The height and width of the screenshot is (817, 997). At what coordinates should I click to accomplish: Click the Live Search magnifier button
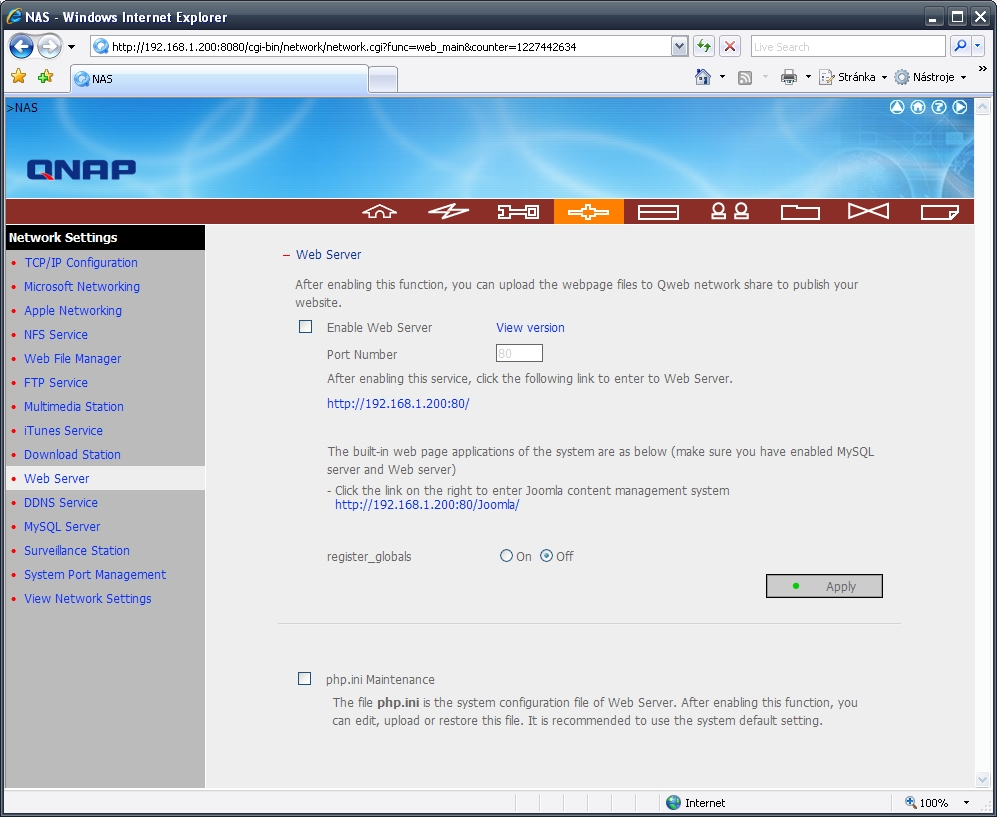point(960,46)
